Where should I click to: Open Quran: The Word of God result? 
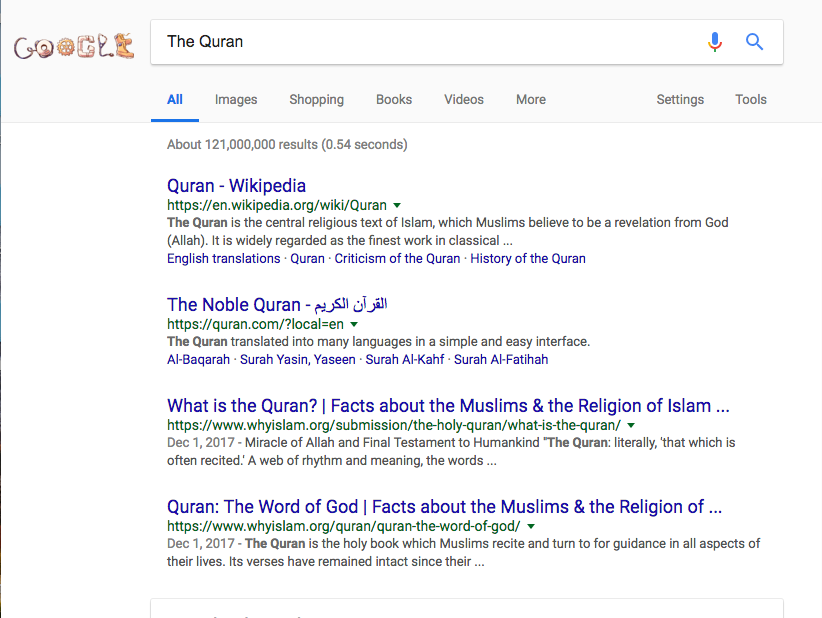coord(445,507)
